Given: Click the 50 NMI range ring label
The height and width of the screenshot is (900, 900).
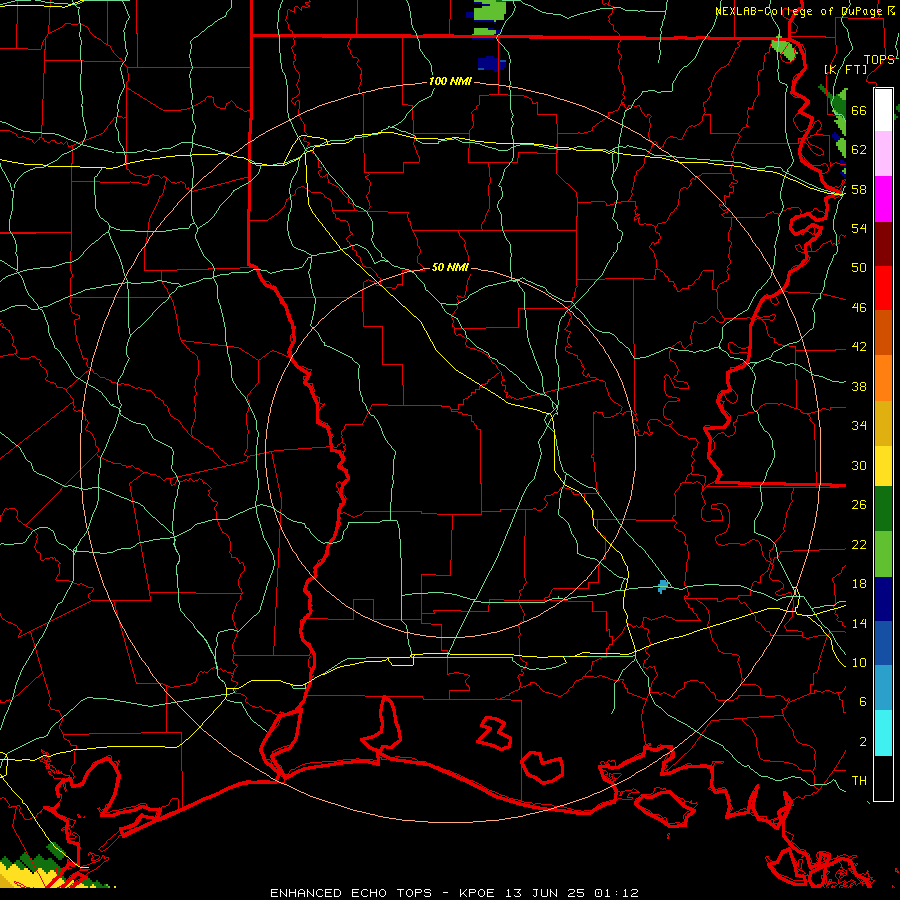Looking at the screenshot, I should coord(450,267).
